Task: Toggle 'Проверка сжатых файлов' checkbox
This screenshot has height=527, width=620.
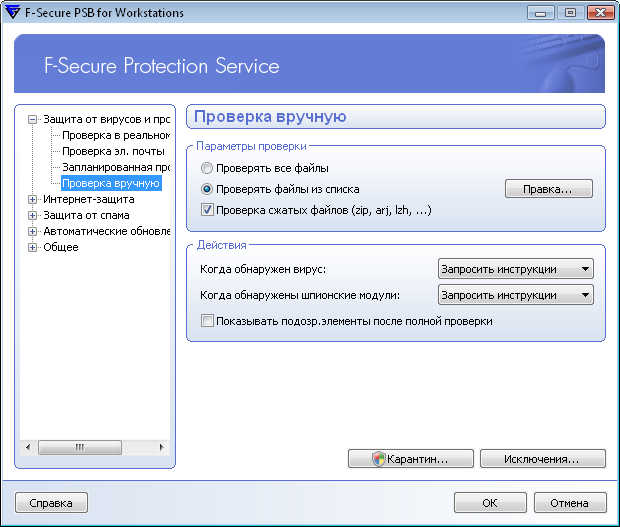Action: (x=207, y=210)
